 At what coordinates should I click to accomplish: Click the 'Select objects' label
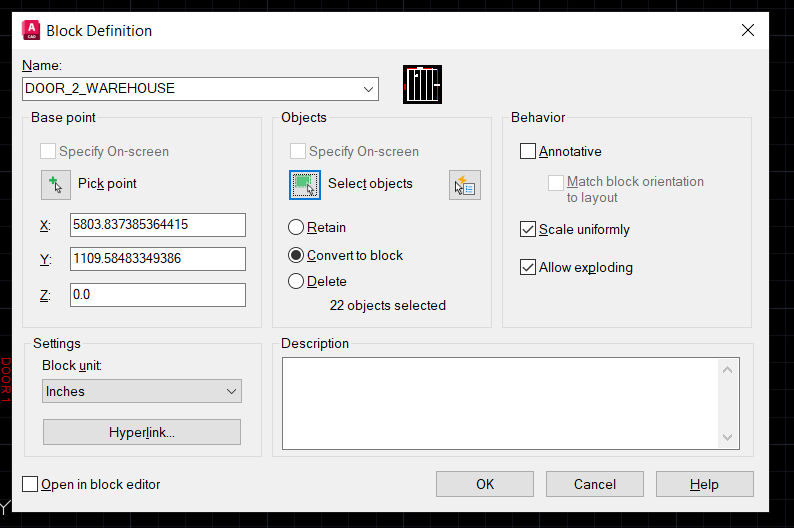pos(370,183)
